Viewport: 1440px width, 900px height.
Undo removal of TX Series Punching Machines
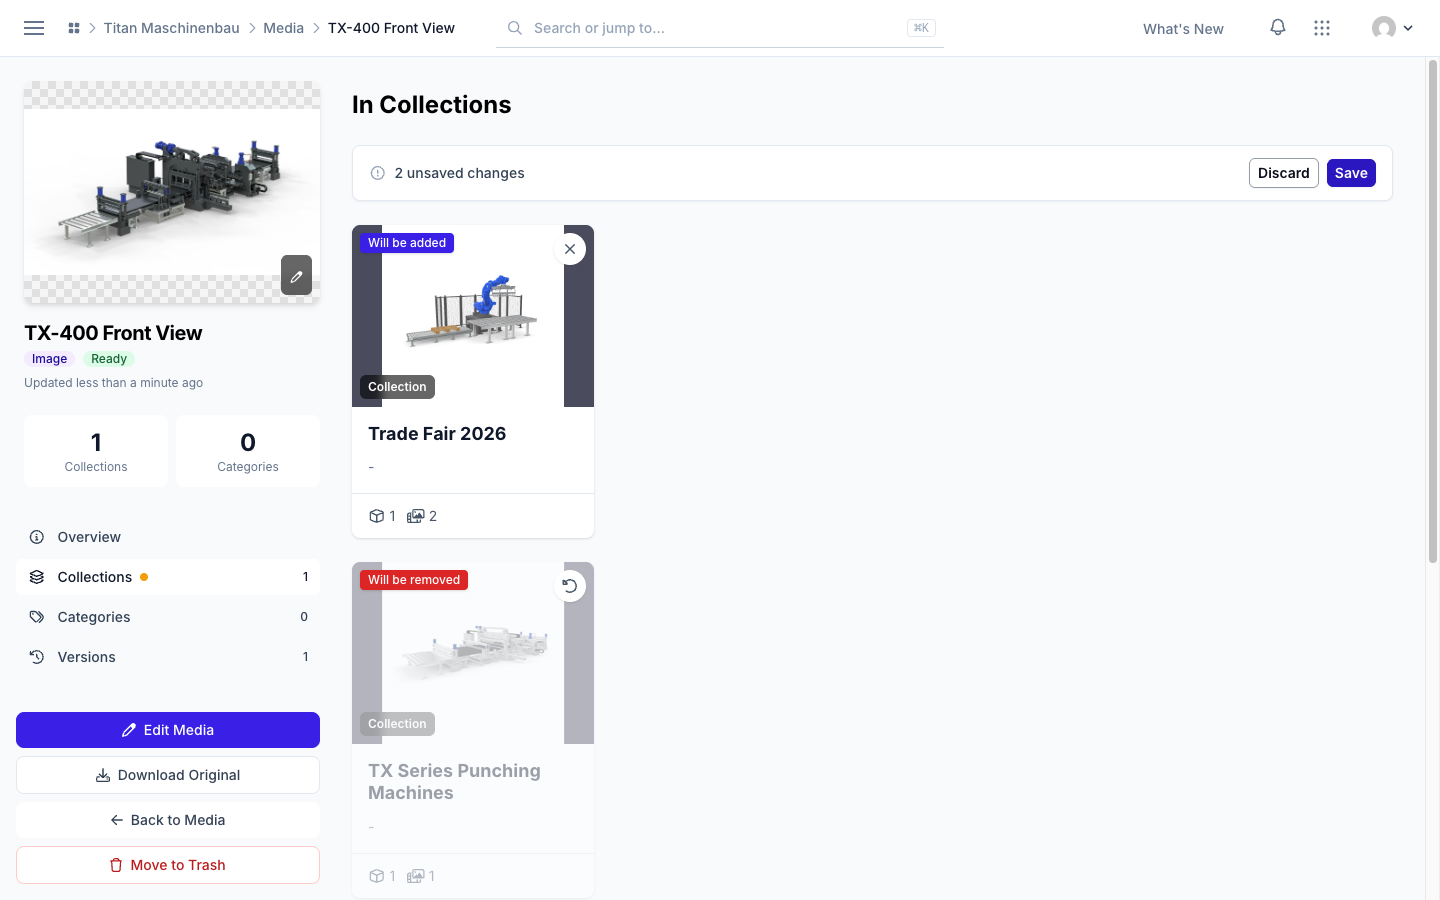pos(570,586)
